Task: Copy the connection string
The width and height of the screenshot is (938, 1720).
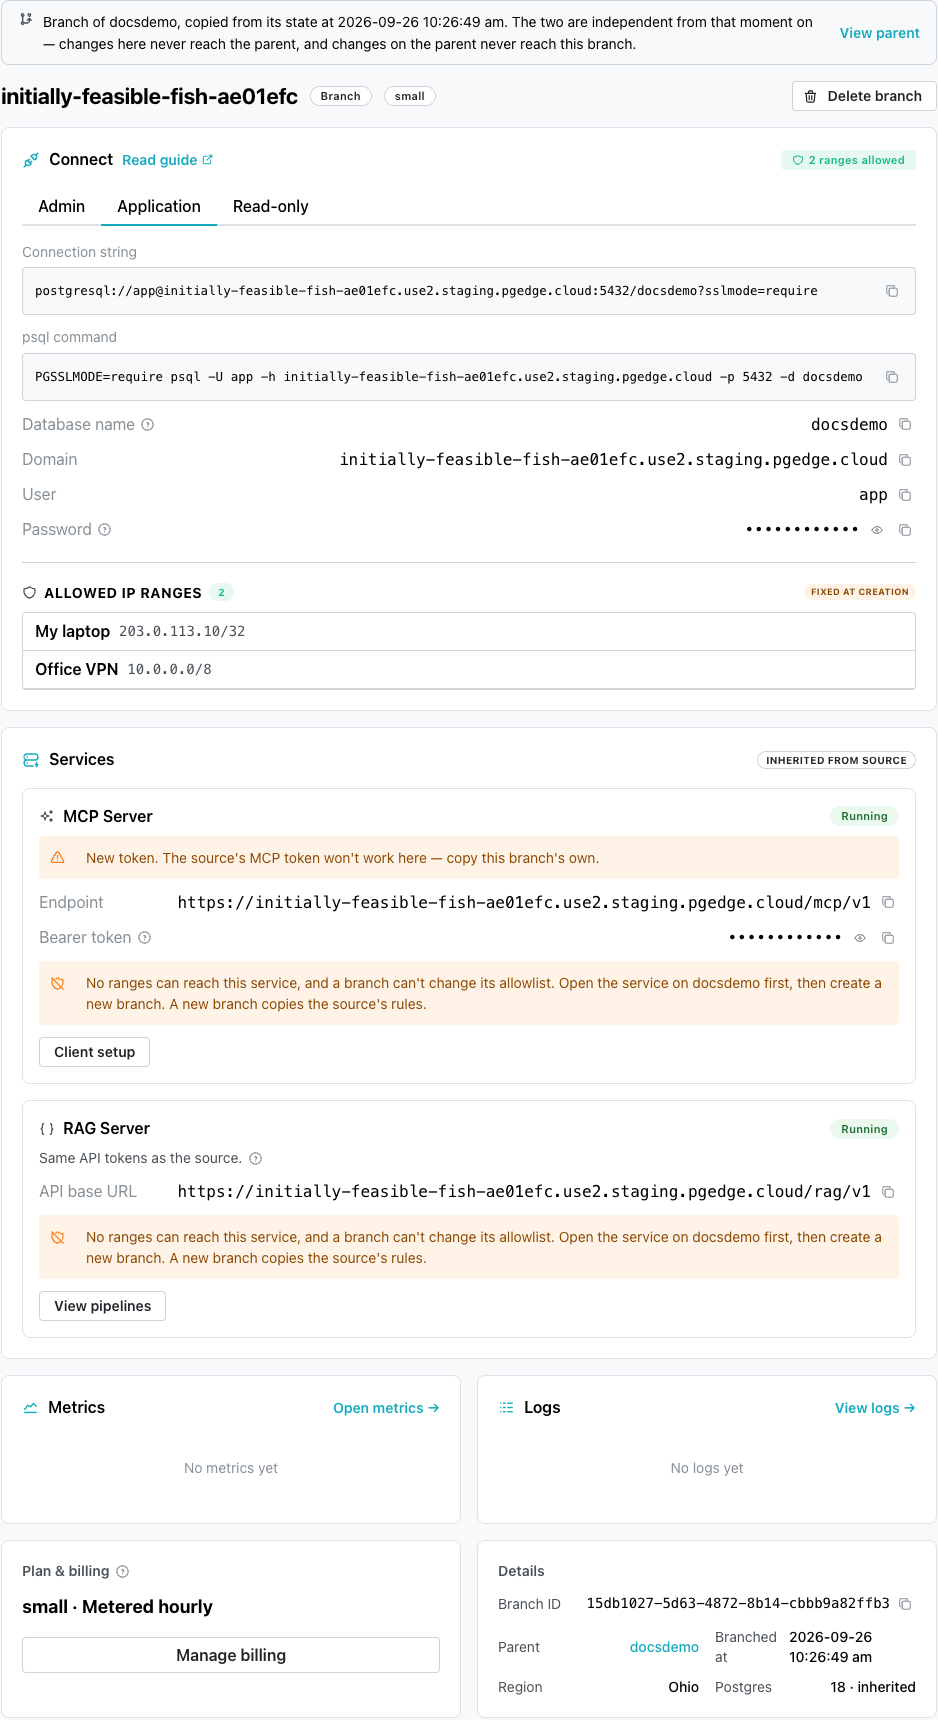Action: [x=892, y=291]
